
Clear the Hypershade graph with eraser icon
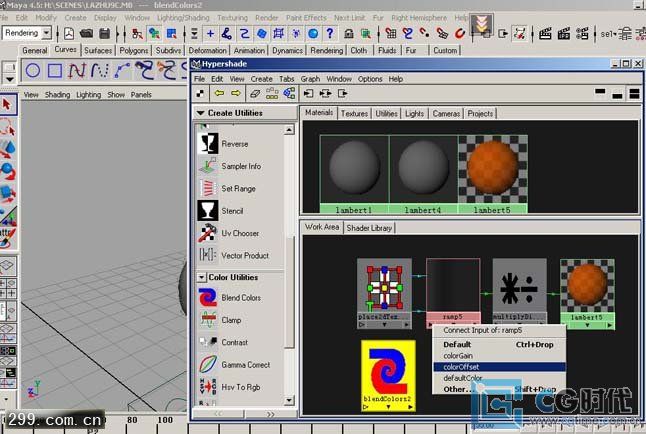[x=255, y=94]
